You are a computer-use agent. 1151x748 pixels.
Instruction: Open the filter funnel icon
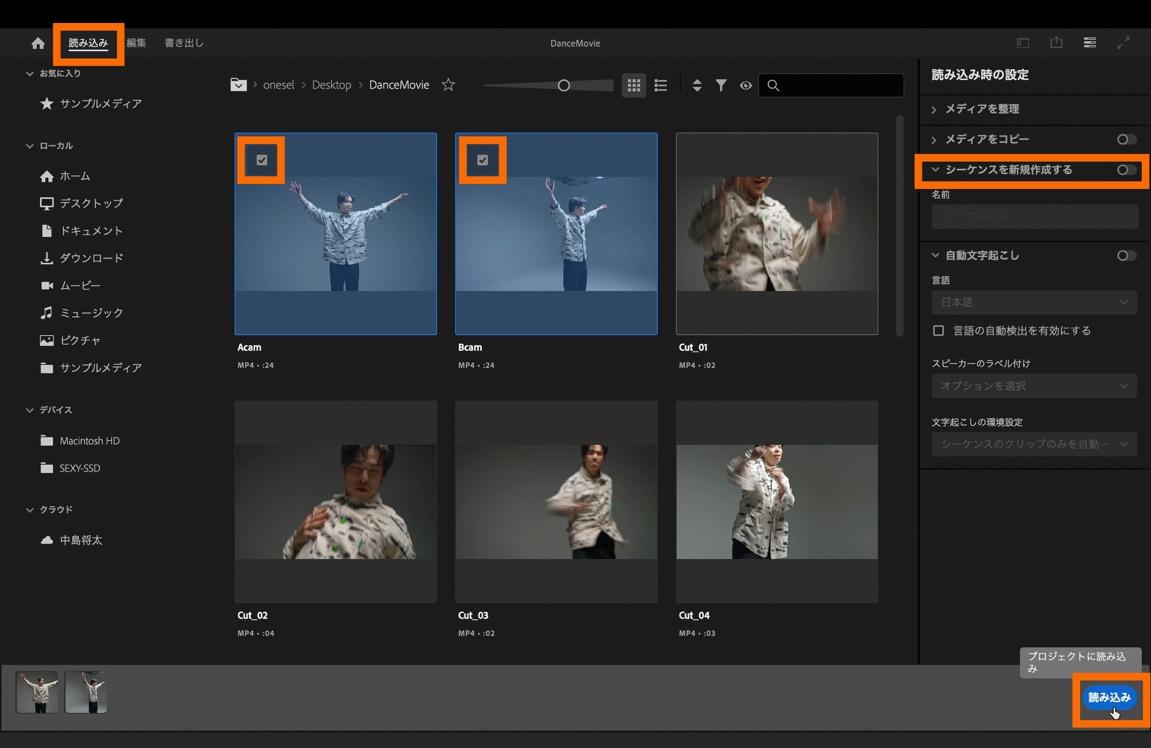click(x=721, y=86)
